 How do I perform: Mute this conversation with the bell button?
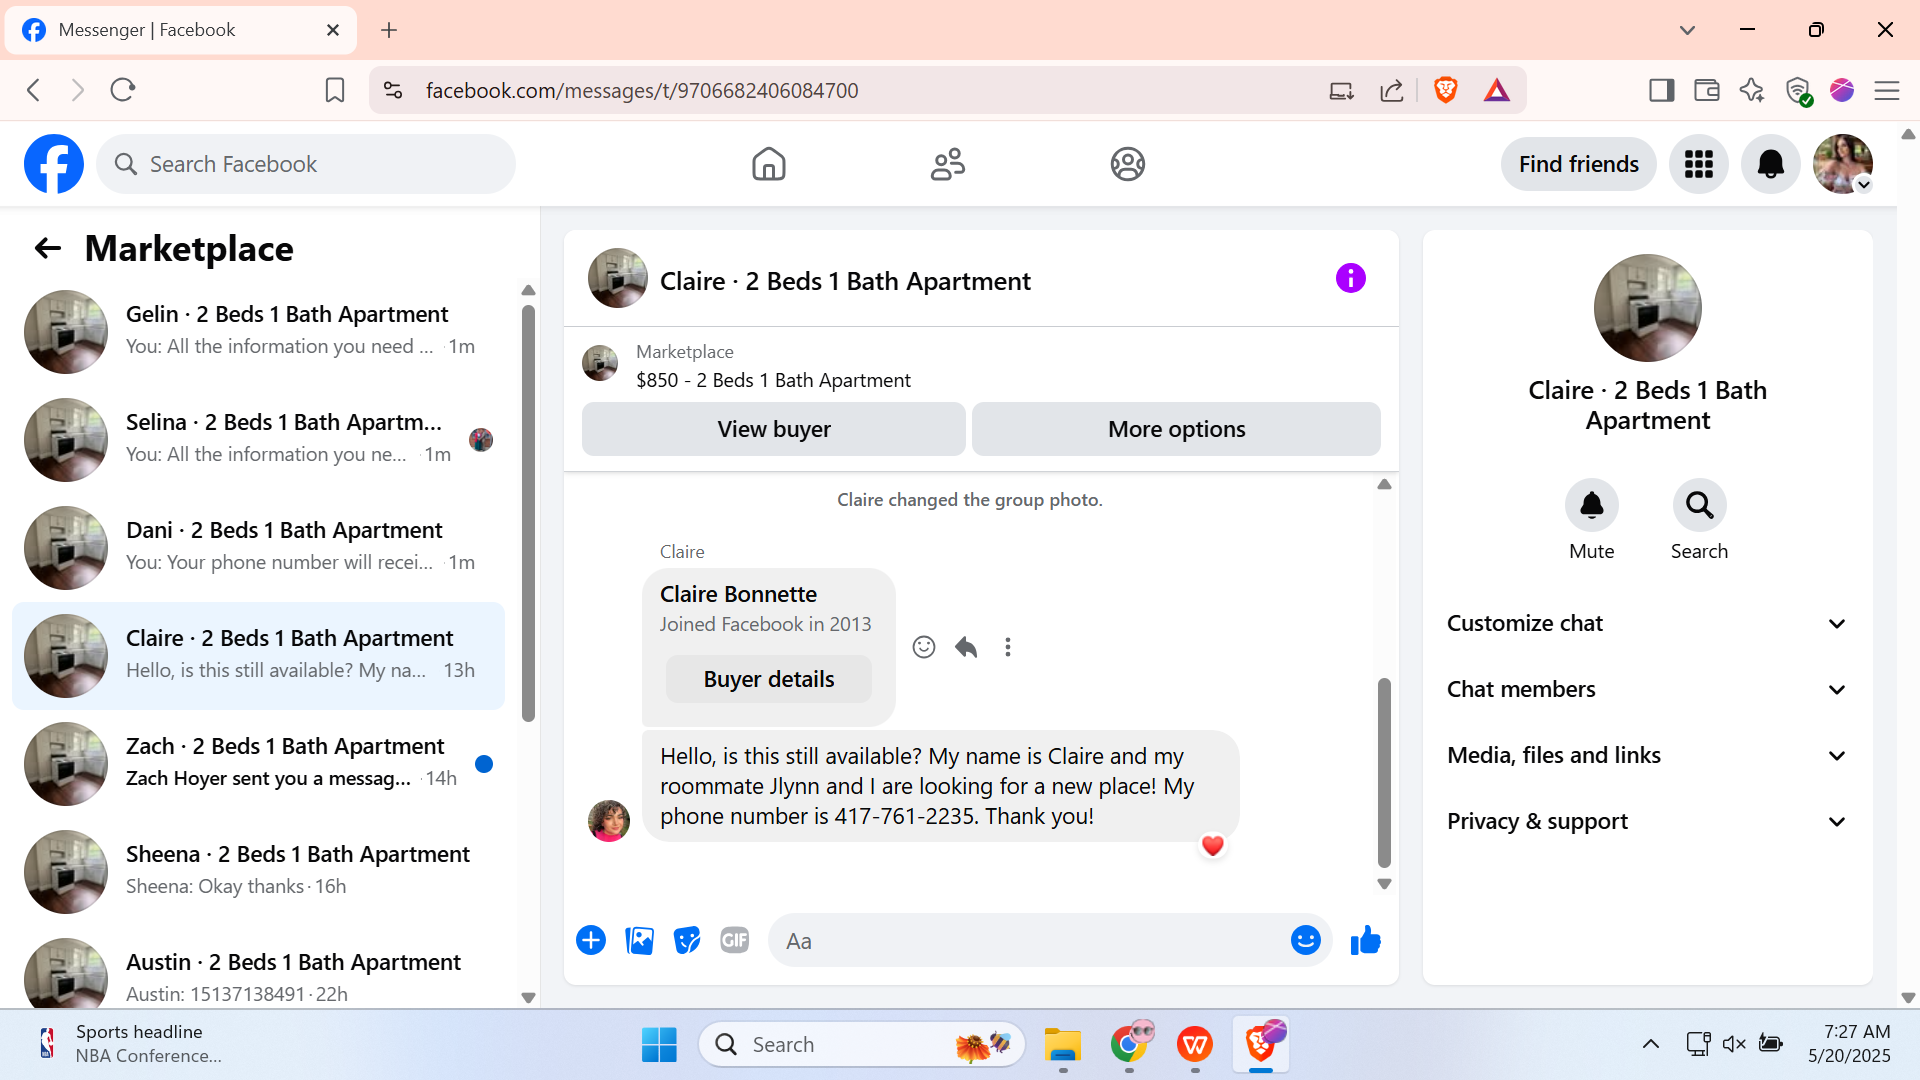1591,506
